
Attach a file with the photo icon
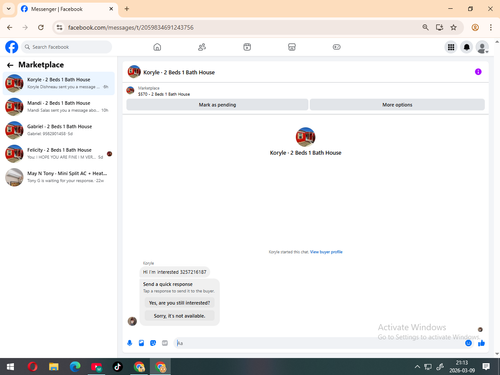pos(141,343)
